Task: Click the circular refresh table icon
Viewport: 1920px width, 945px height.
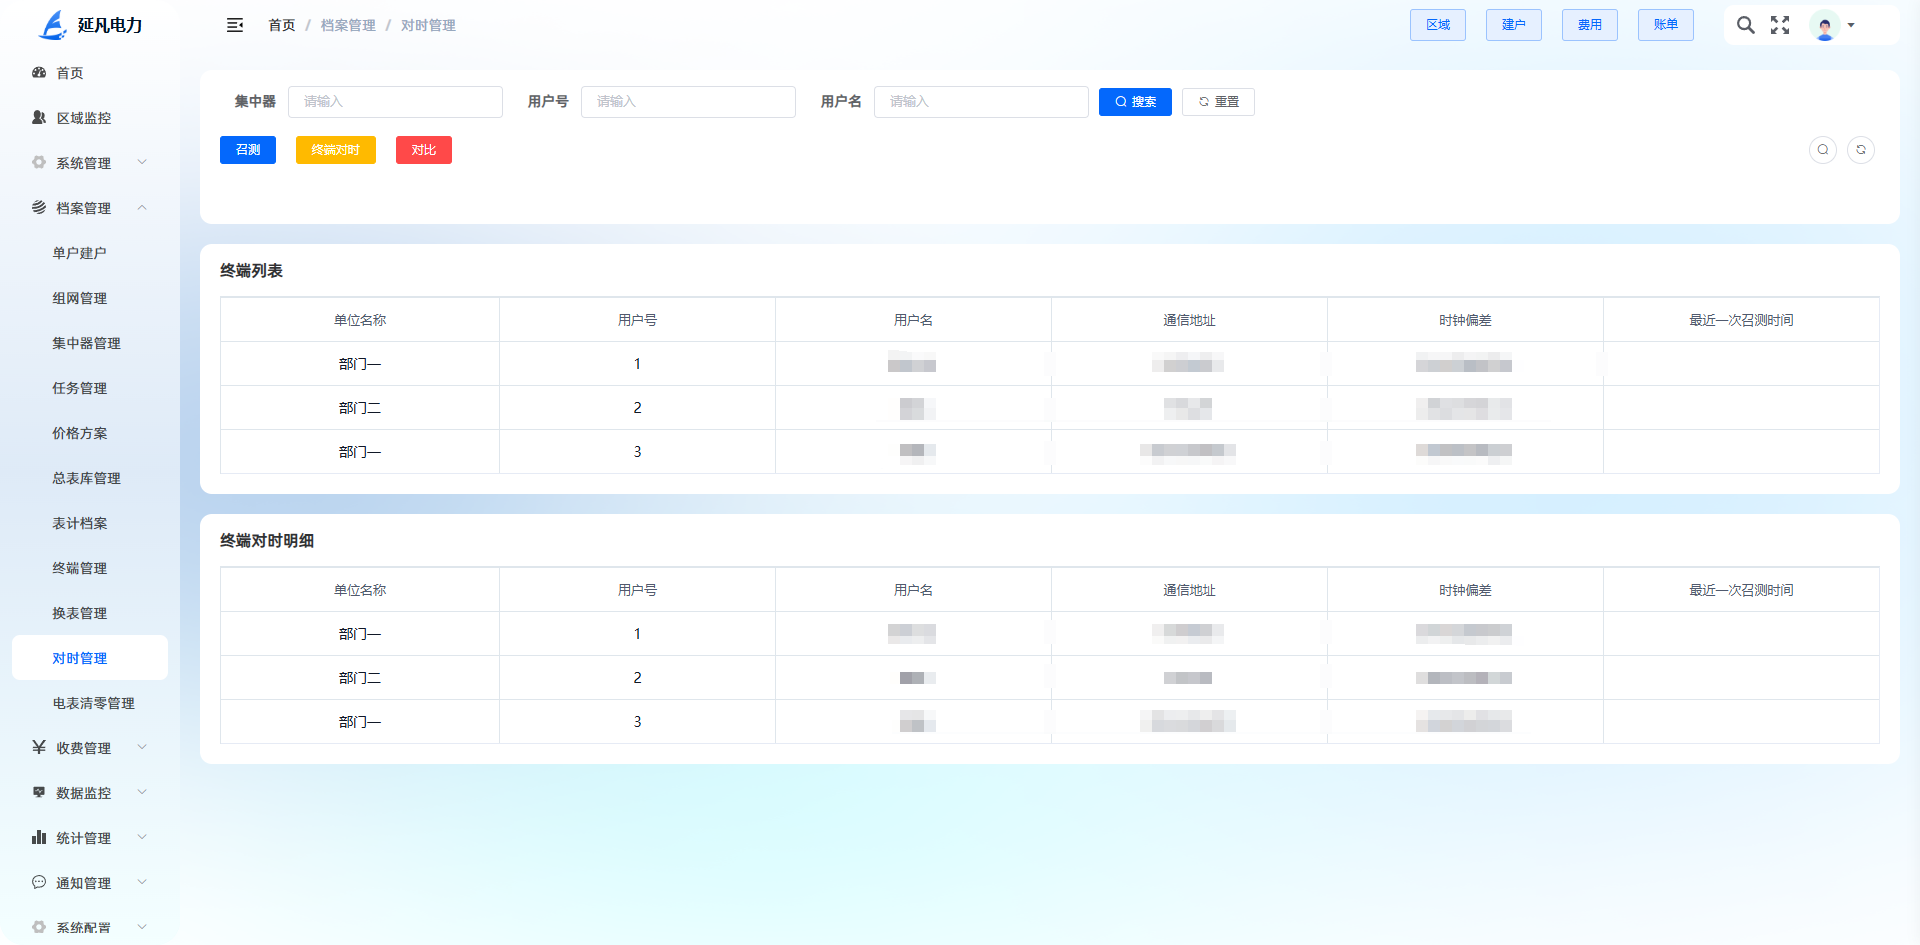Action: [1861, 150]
